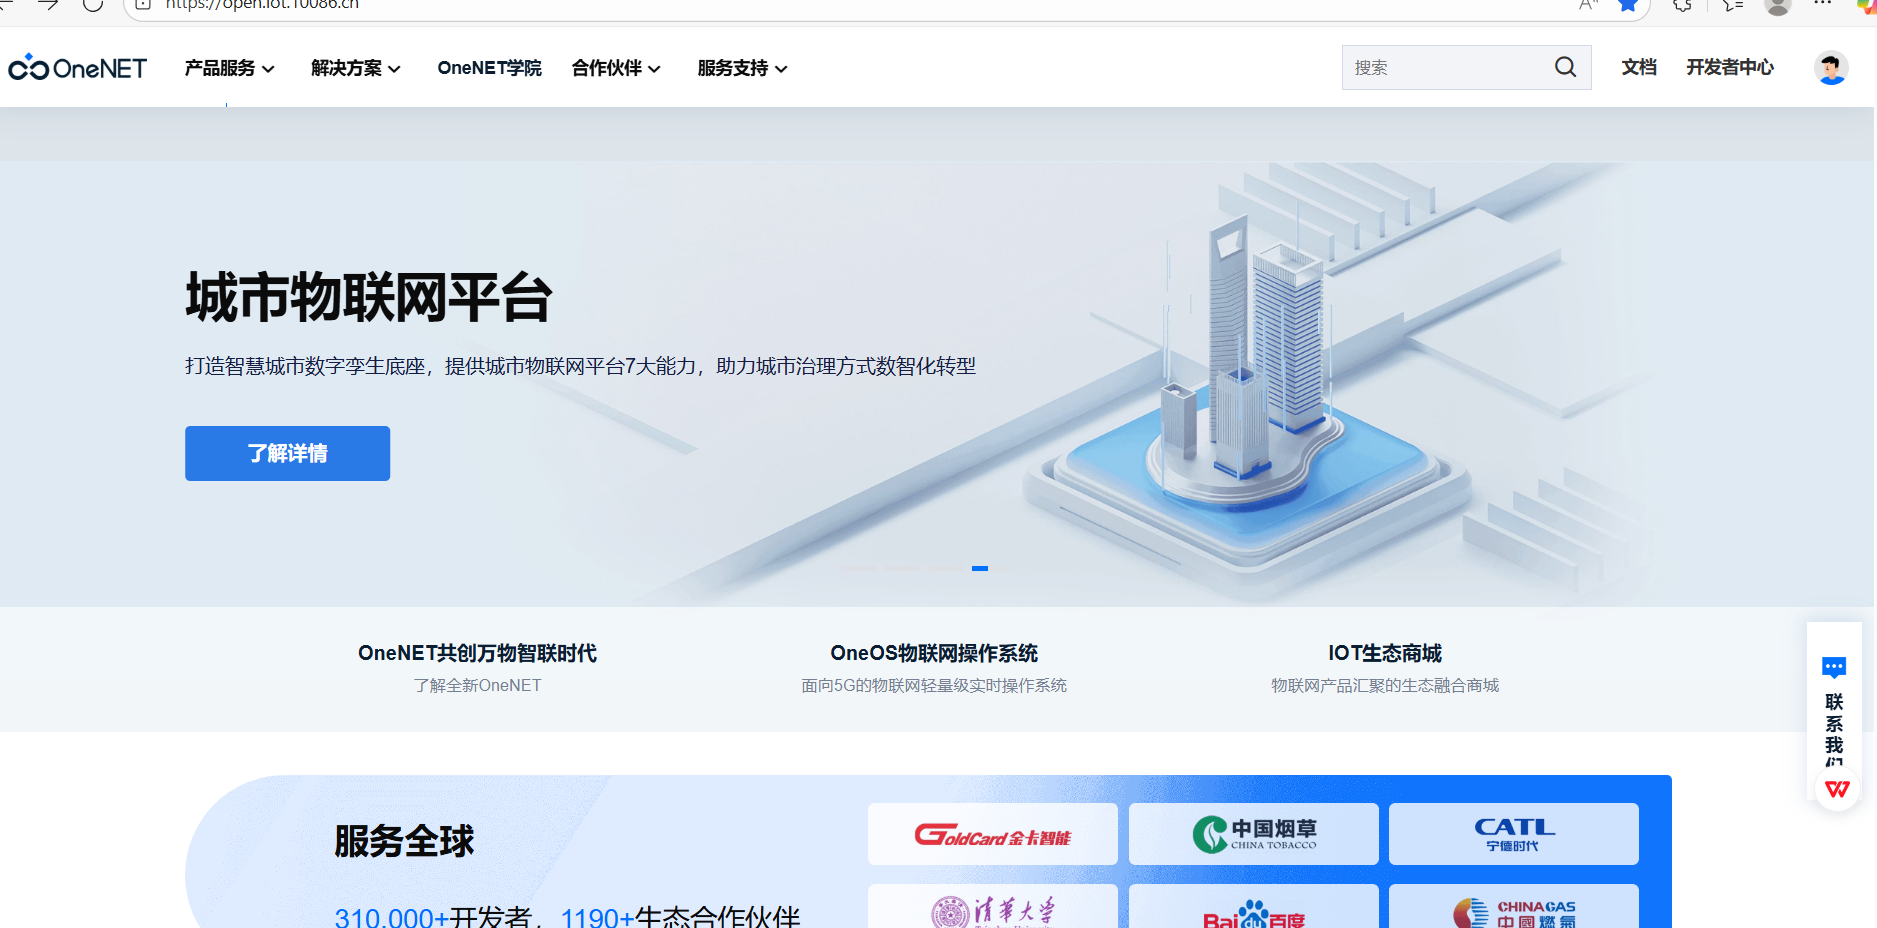
Task: Click the search magnifier icon
Action: (1566, 67)
